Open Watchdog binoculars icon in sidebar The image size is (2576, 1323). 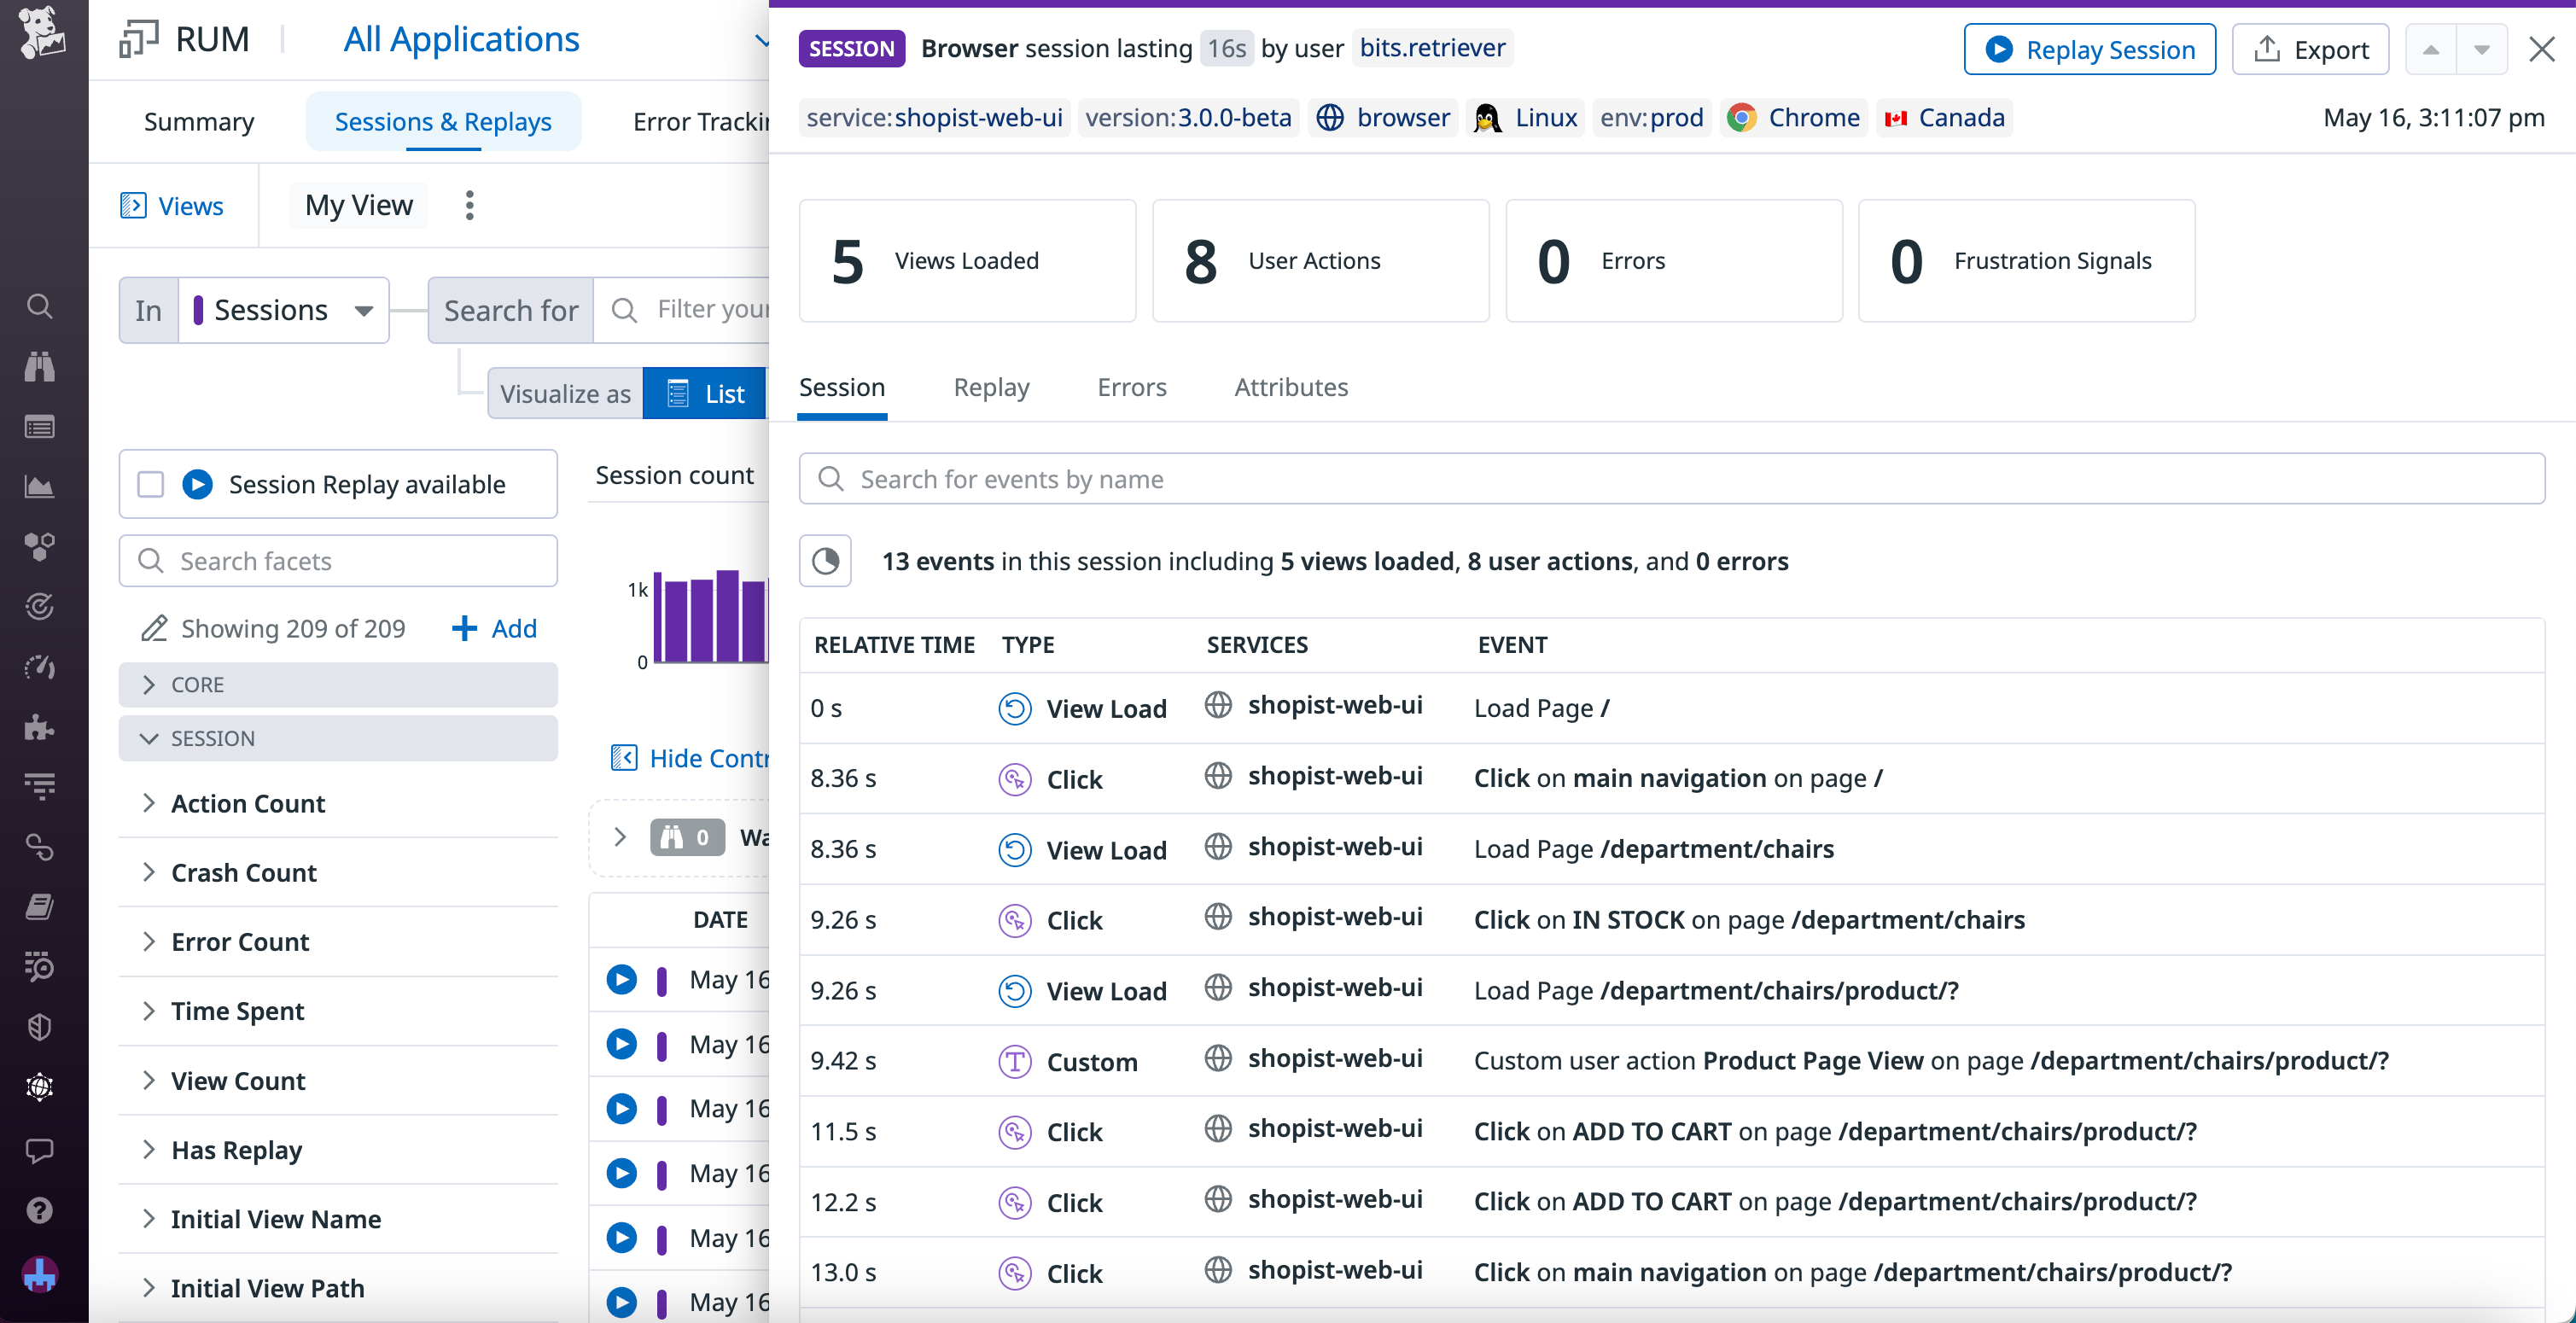click(x=40, y=367)
